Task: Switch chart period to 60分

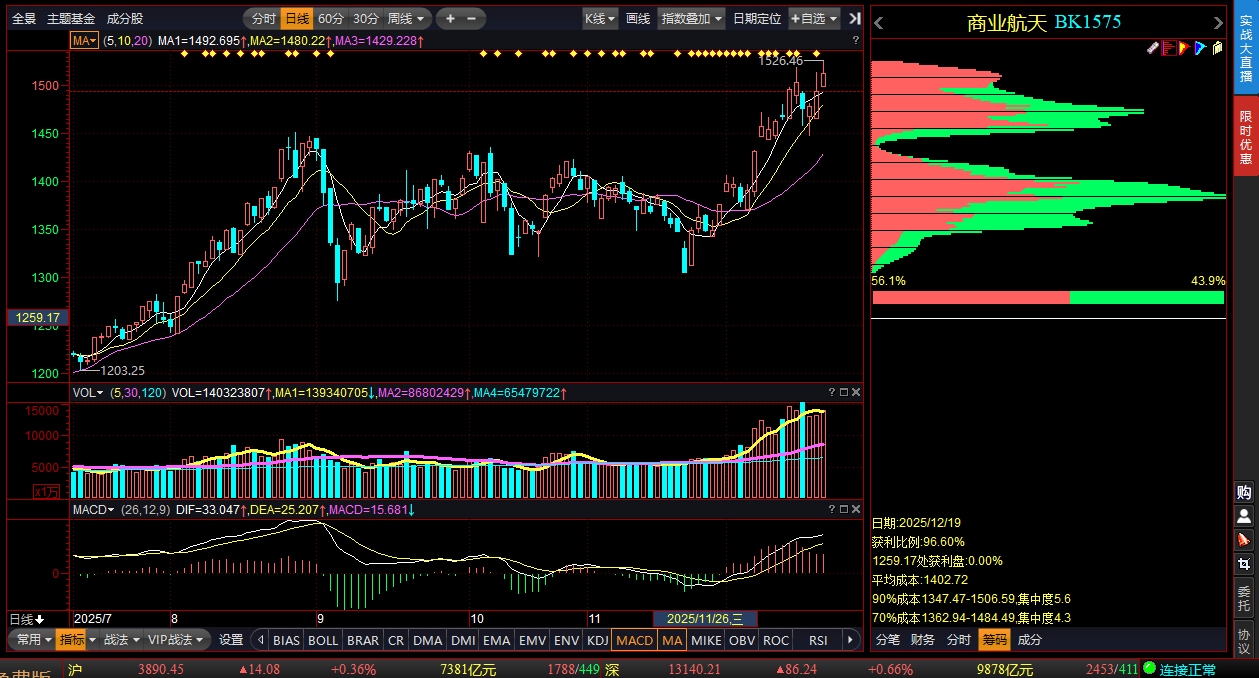Action: (330, 18)
